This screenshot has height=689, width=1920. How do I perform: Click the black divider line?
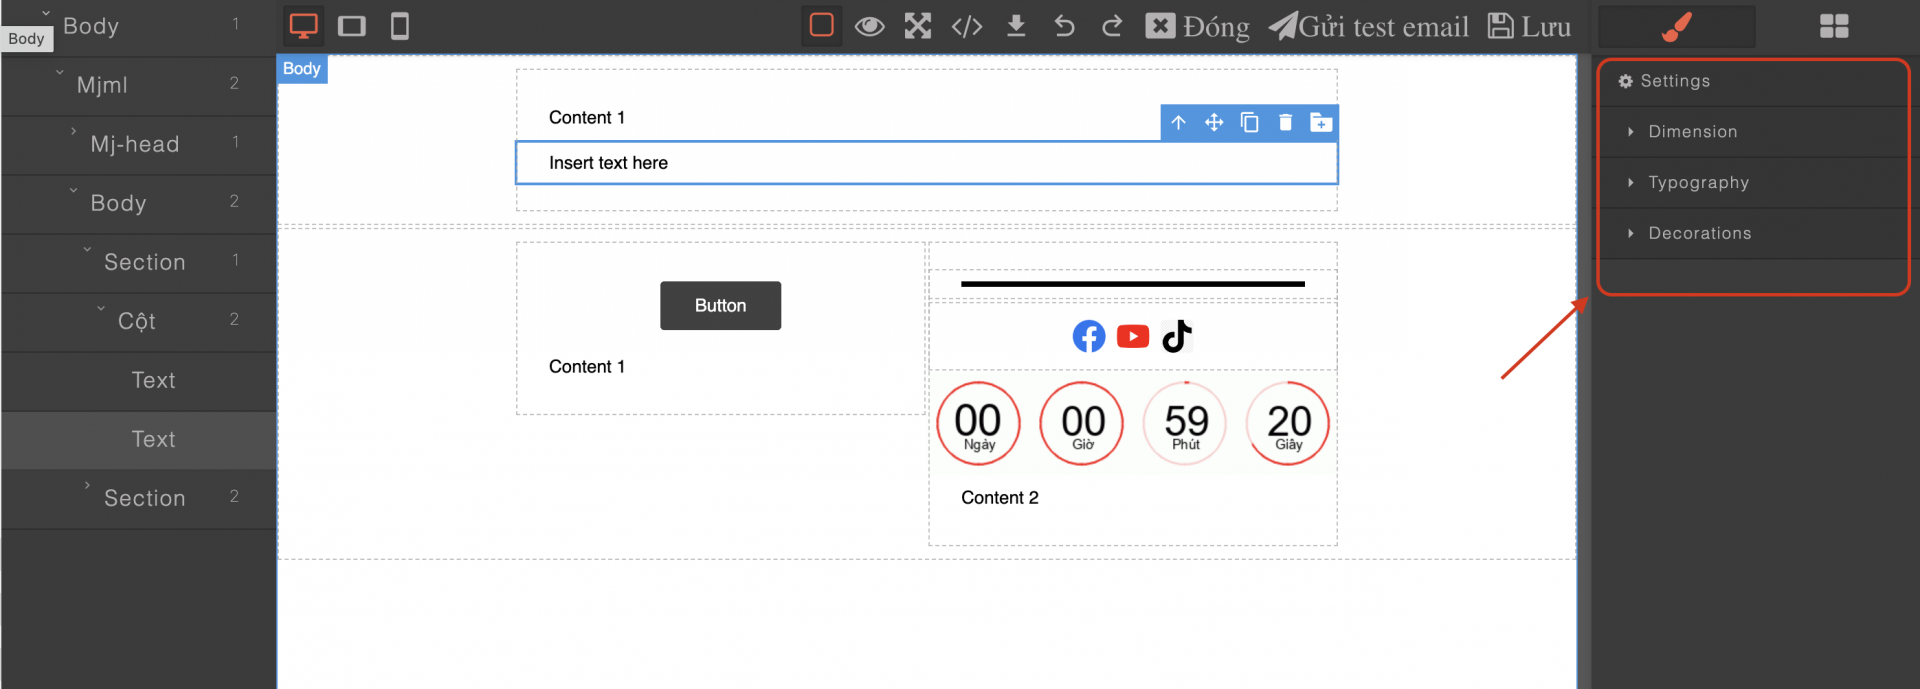tap(1133, 284)
